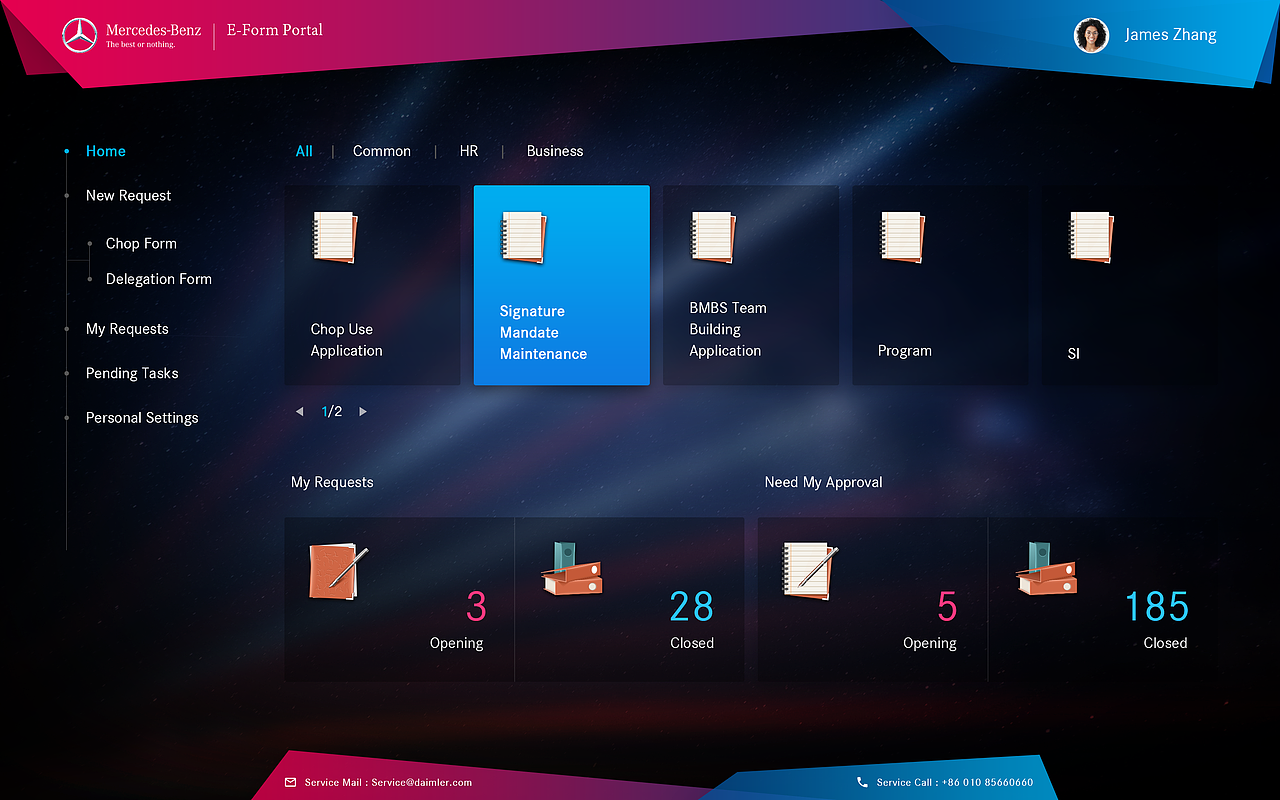Click the Need My Approval Opening notepad icon
1280x800 pixels.
(811, 571)
